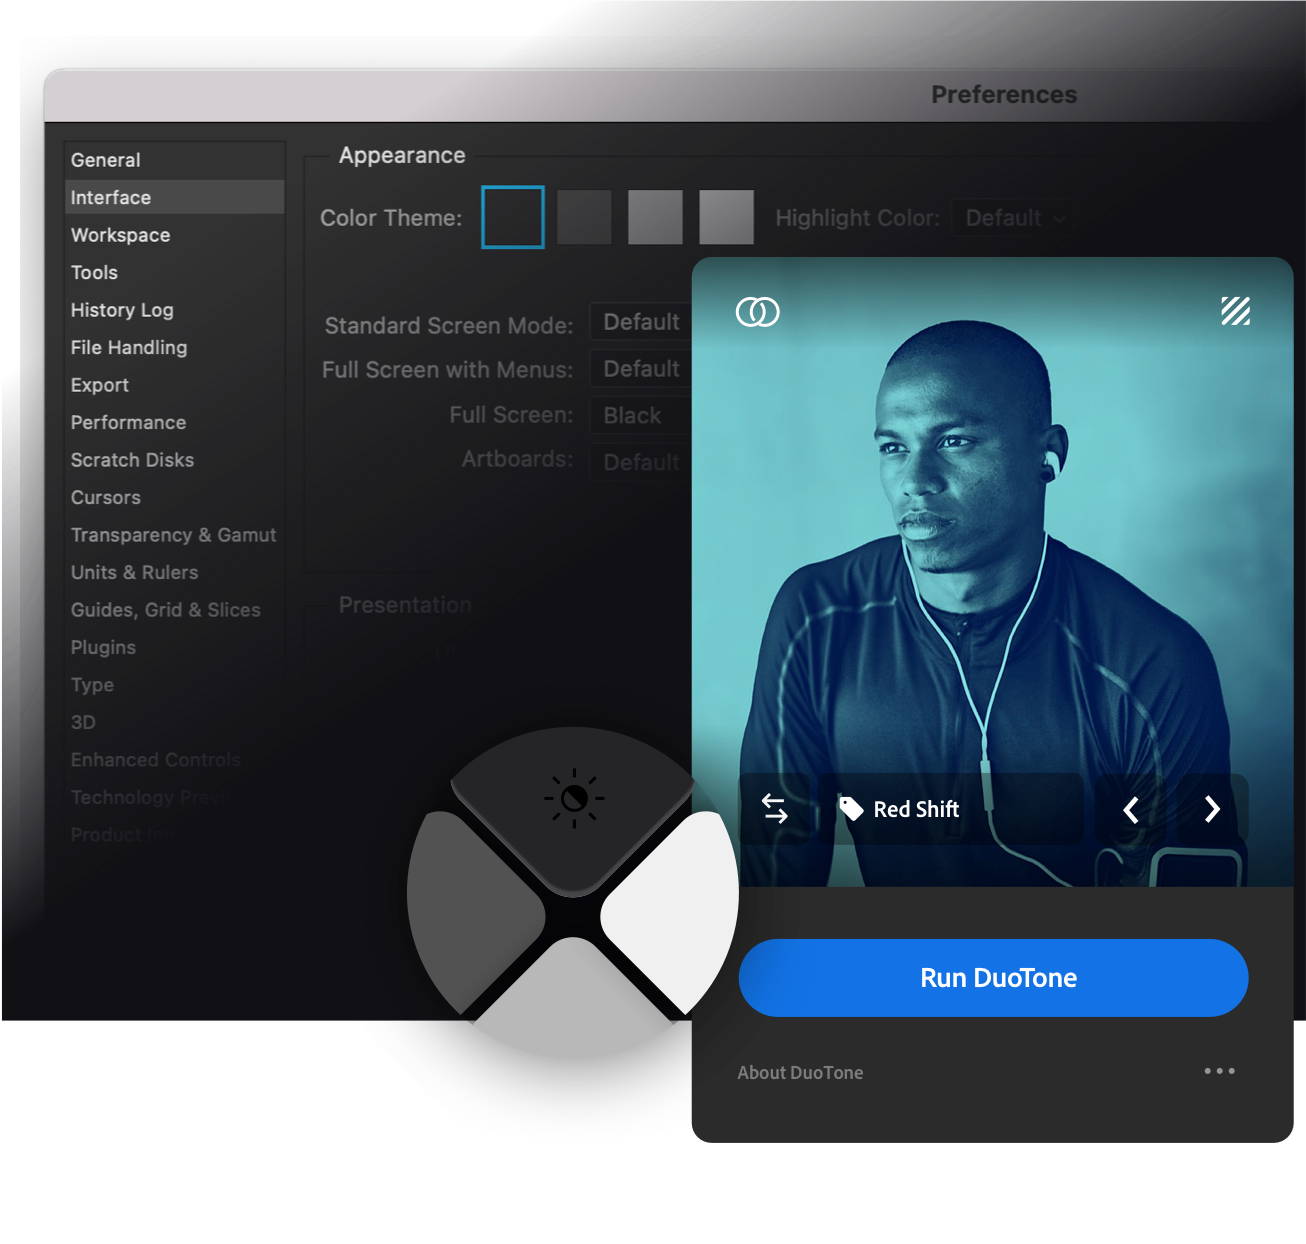
Task: Open the Highlight Color dropdown
Action: (1014, 218)
